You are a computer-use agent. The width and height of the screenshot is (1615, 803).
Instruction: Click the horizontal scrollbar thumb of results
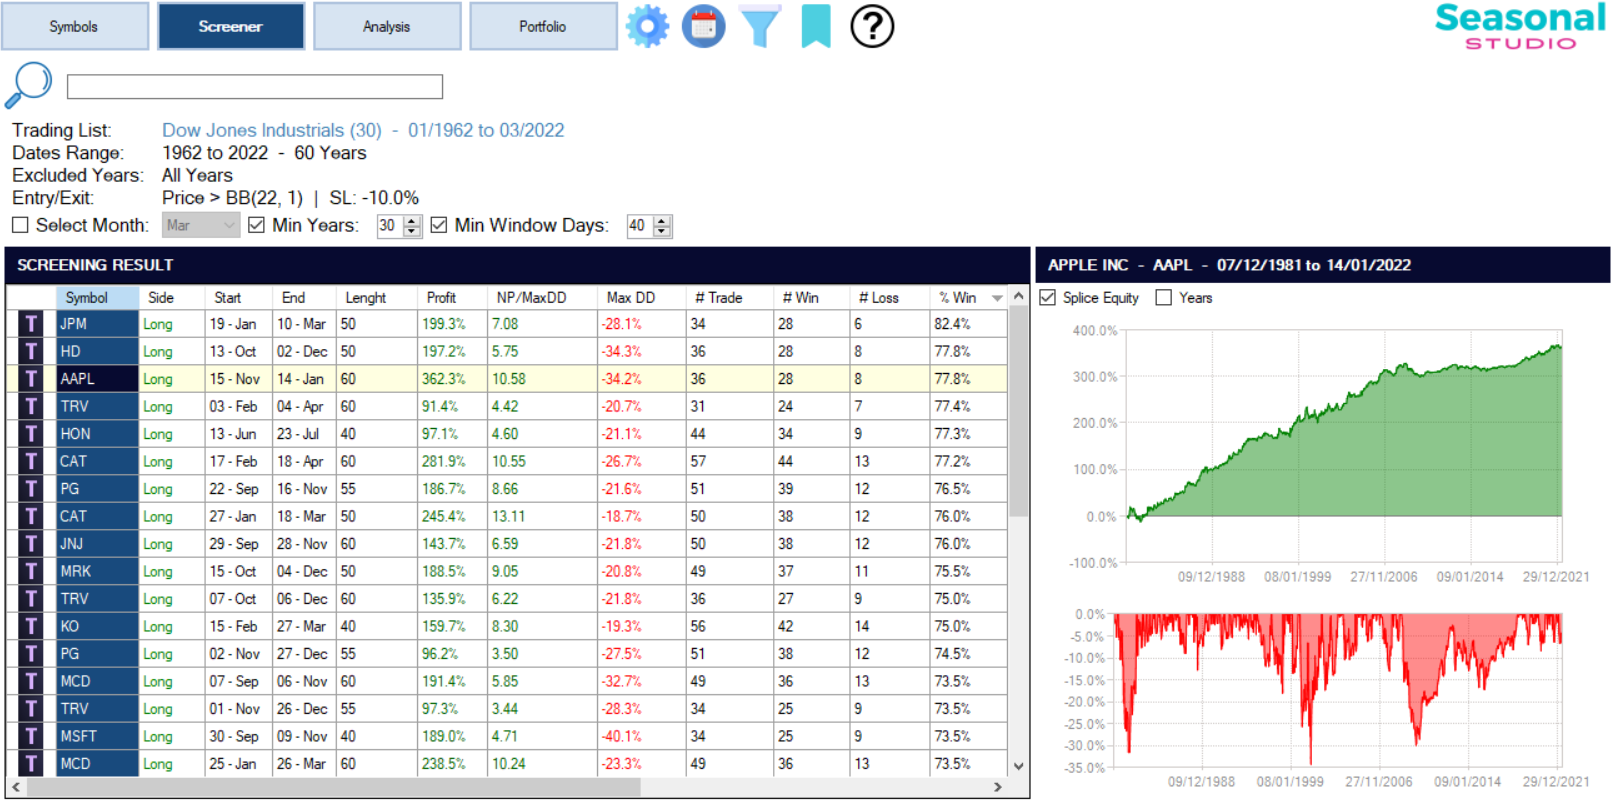point(335,788)
